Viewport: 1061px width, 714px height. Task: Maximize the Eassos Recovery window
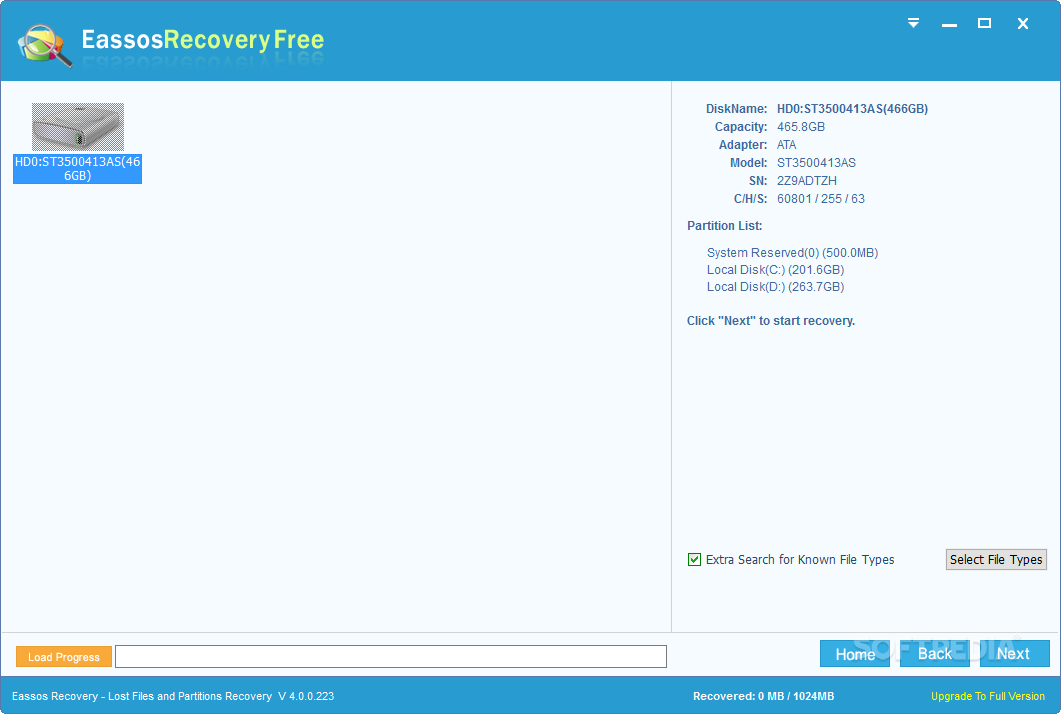pyautogui.click(x=985, y=24)
